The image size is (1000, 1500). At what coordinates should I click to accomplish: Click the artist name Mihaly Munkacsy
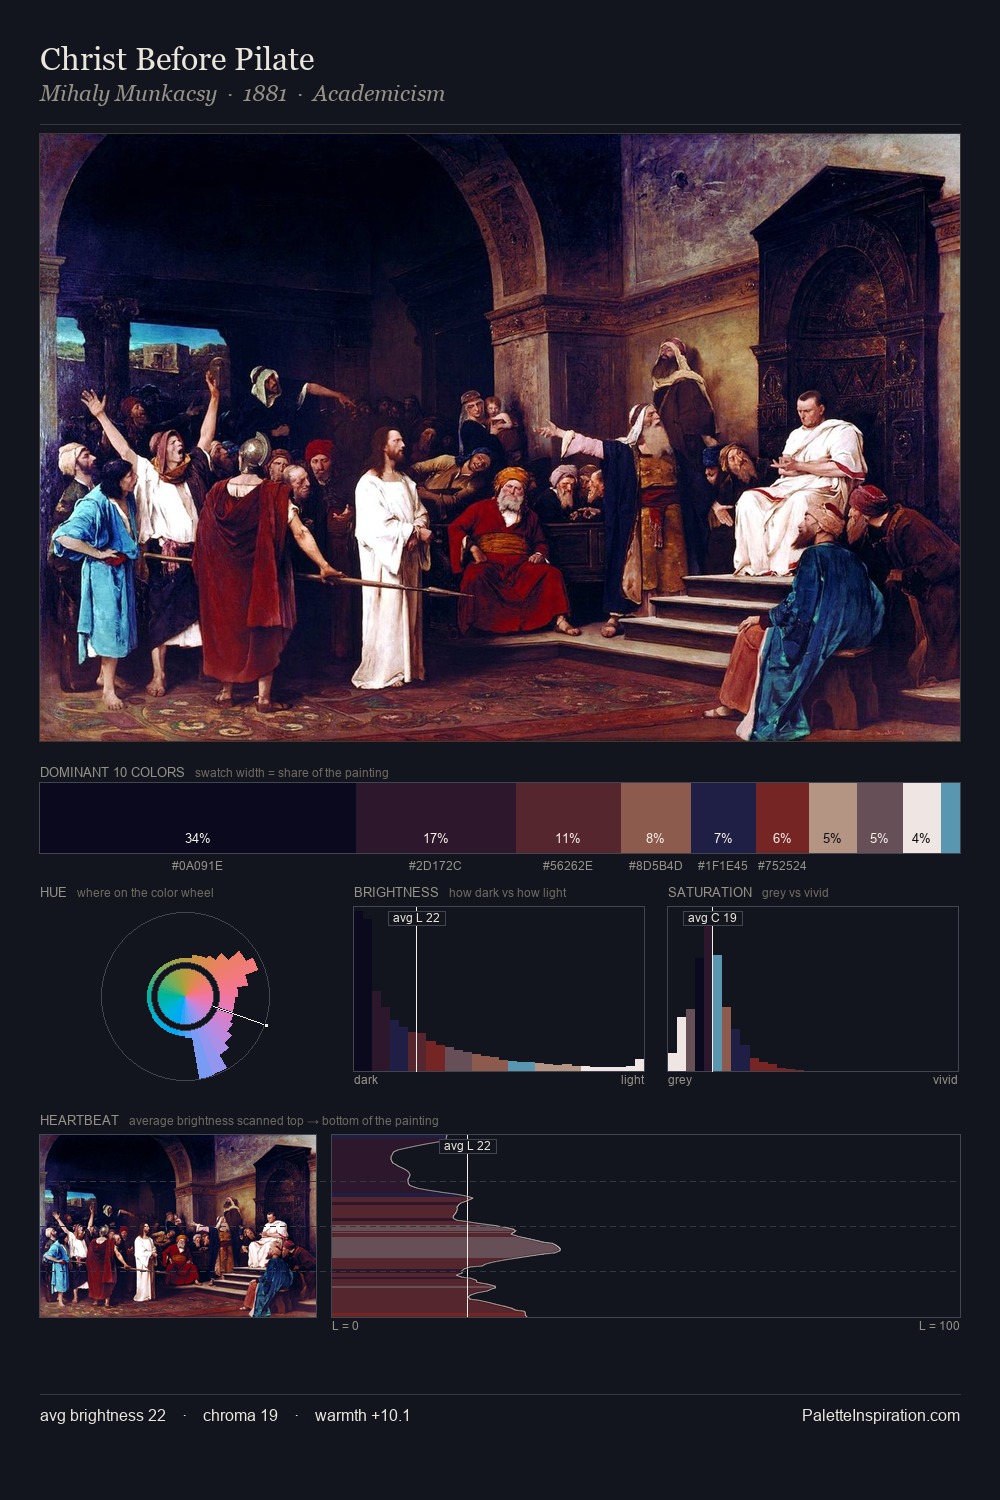pyautogui.click(x=128, y=94)
